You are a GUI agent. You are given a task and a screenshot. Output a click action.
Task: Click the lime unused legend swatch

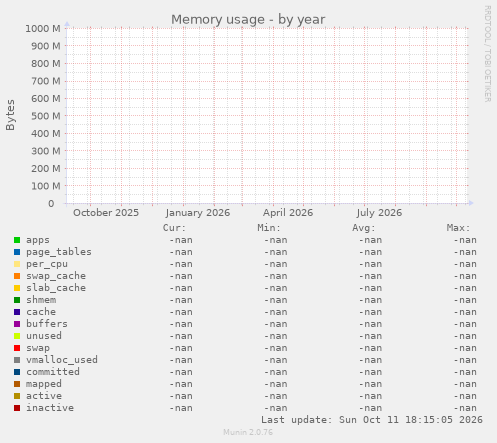(17, 336)
